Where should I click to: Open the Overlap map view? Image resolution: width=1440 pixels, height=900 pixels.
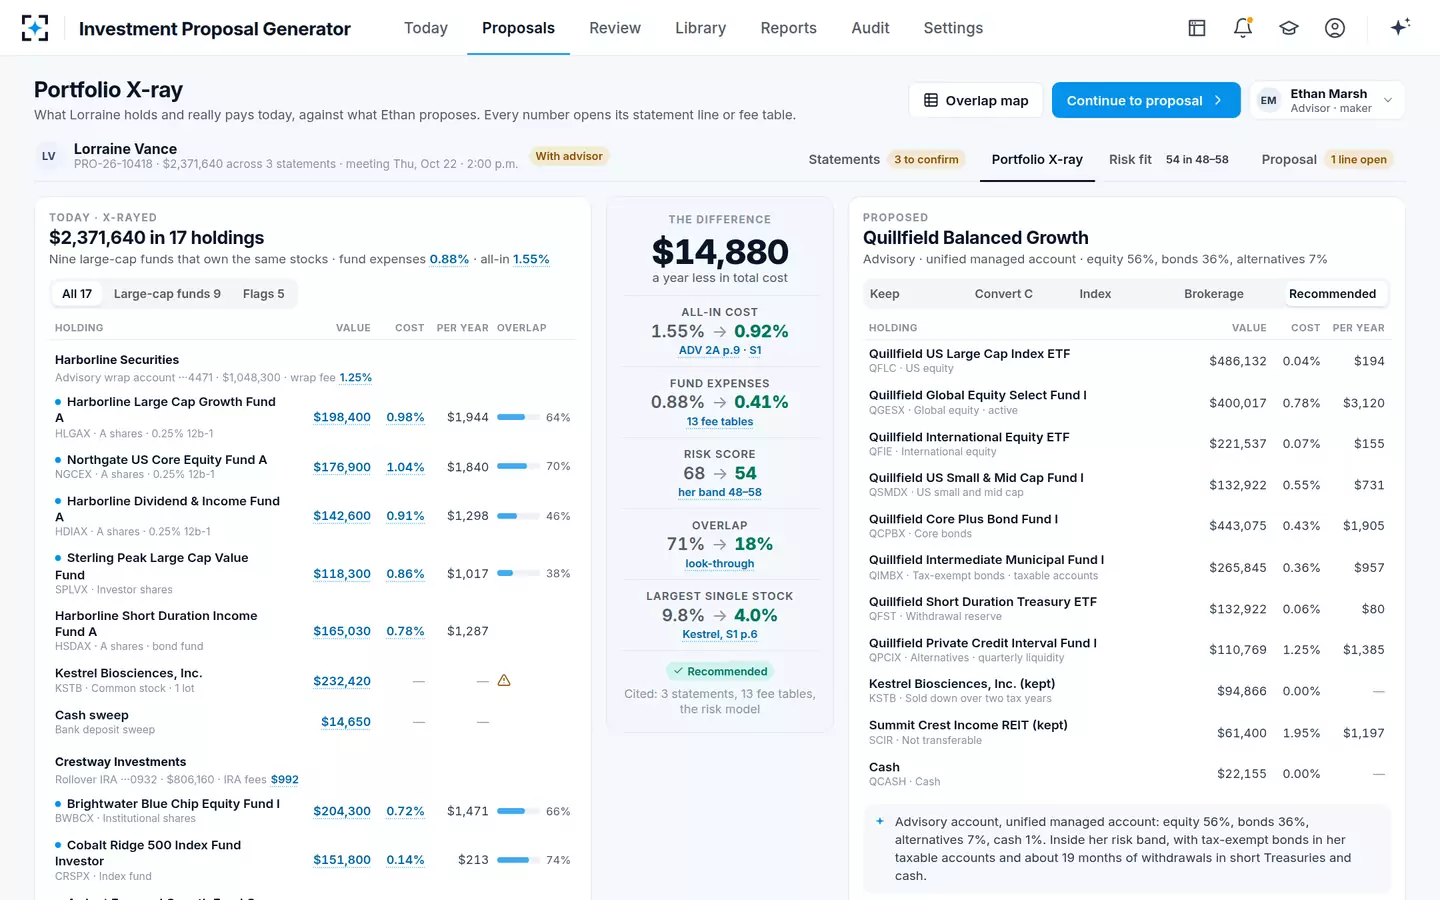[x=976, y=100]
